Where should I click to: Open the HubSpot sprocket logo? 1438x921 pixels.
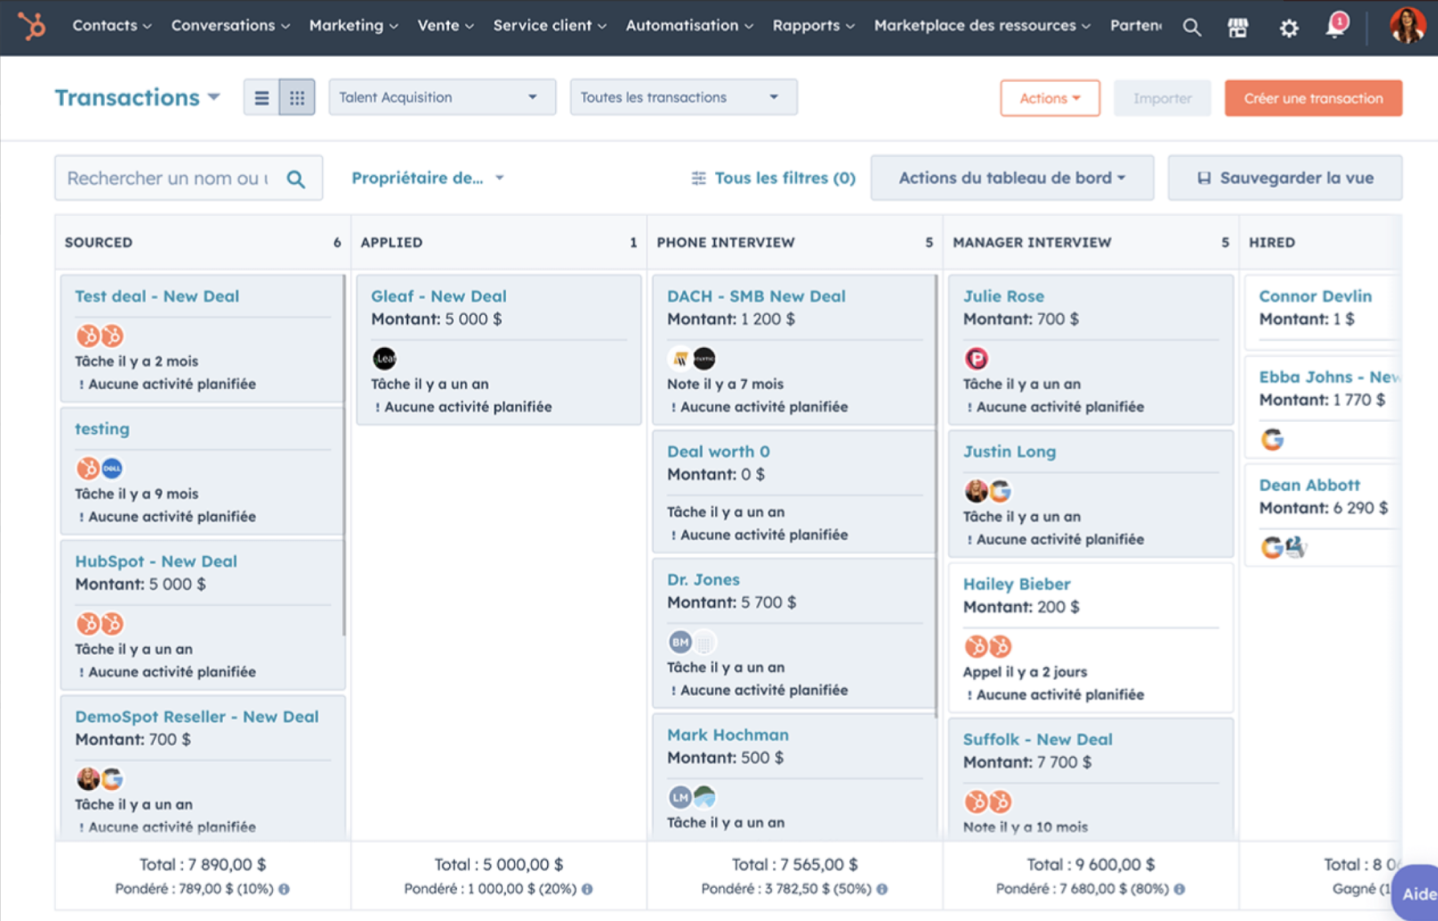coord(33,26)
